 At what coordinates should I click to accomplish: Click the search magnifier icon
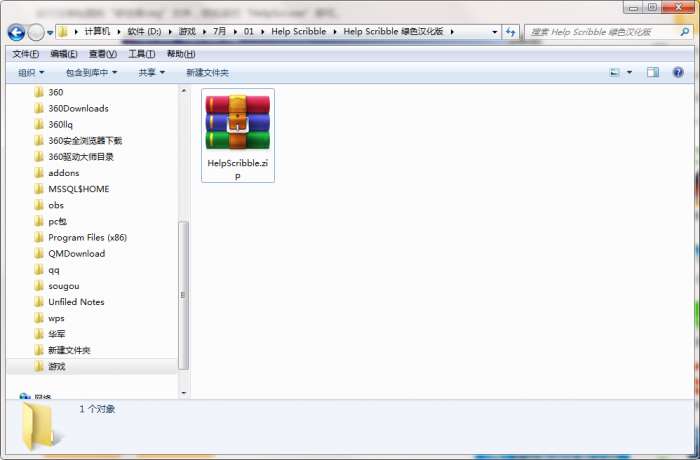coord(684,32)
